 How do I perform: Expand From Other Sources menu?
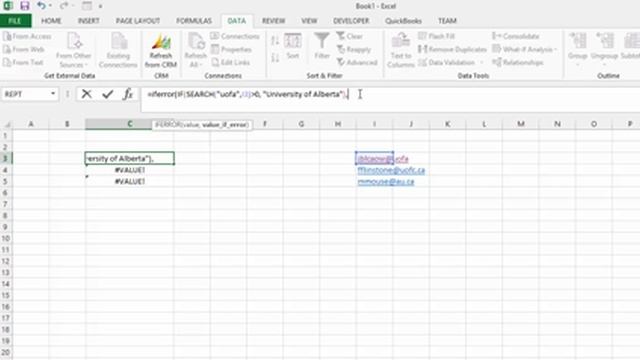(x=73, y=50)
